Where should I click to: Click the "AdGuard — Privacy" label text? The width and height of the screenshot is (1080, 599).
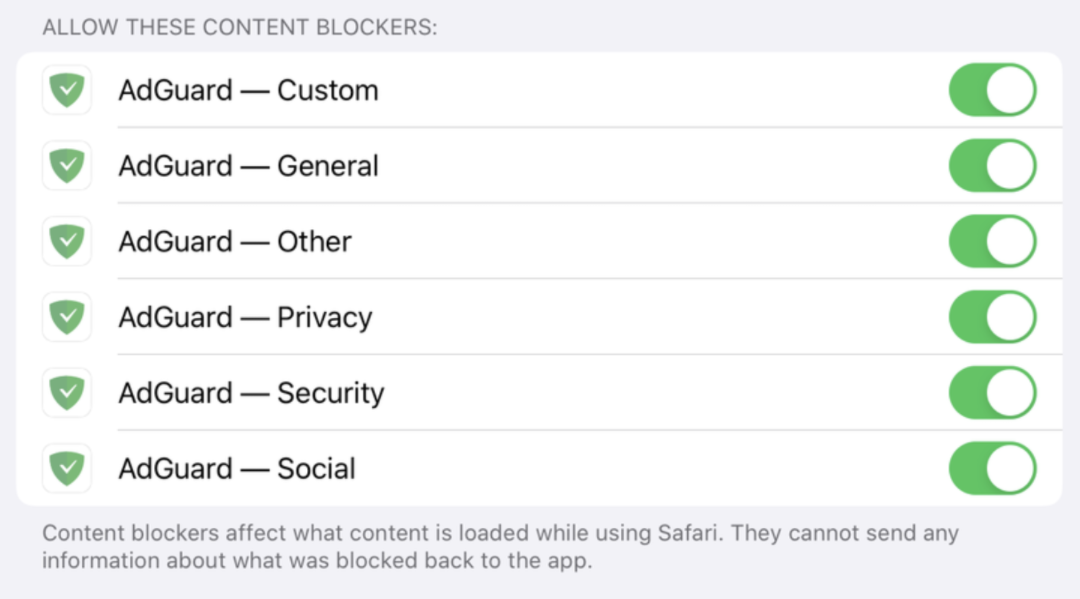245,318
